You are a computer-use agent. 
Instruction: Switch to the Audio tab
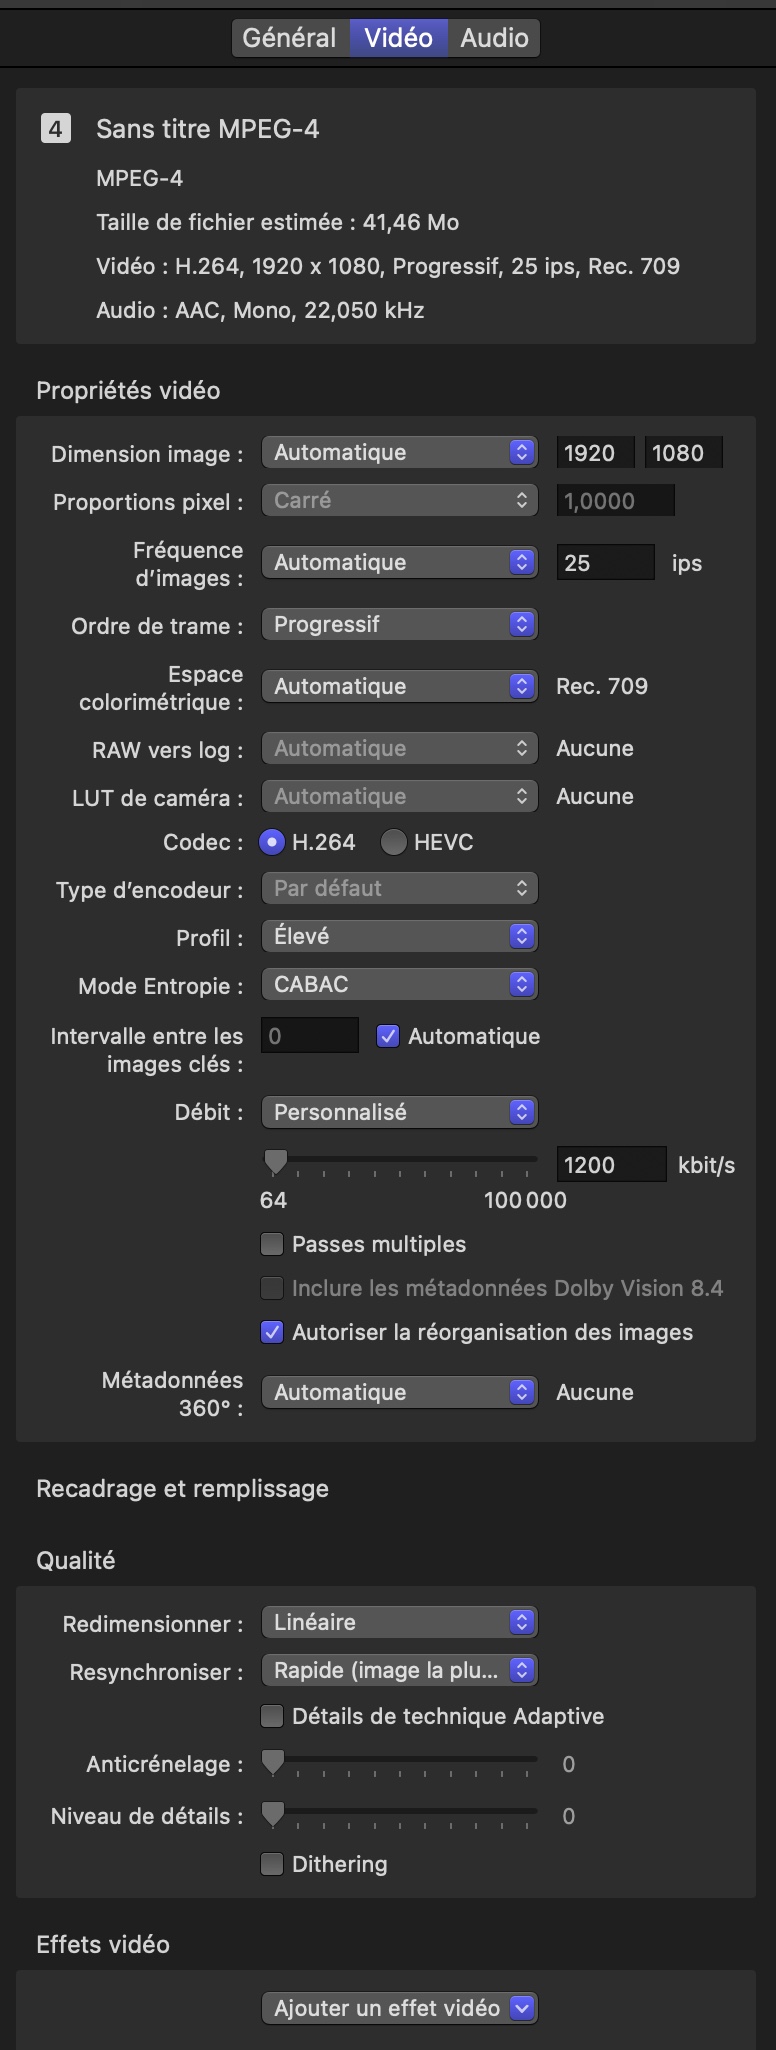(x=494, y=38)
